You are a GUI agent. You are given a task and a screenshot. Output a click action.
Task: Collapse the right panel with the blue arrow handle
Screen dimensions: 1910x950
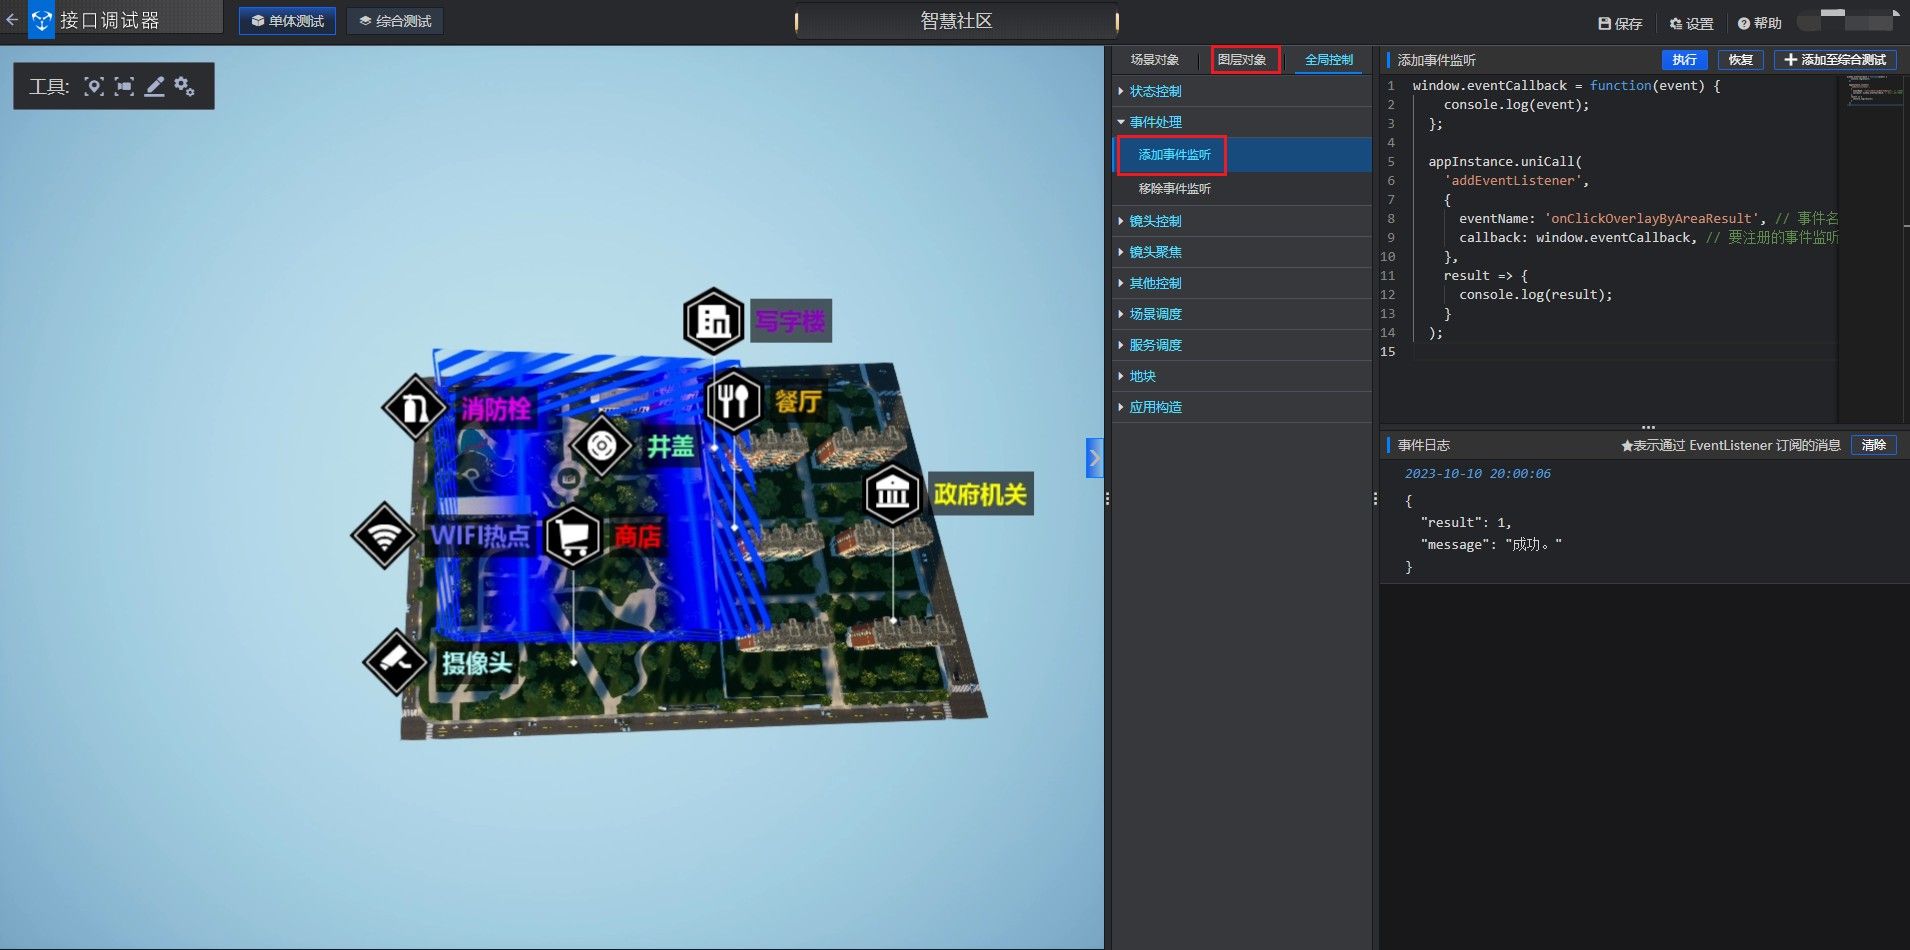(x=1094, y=458)
